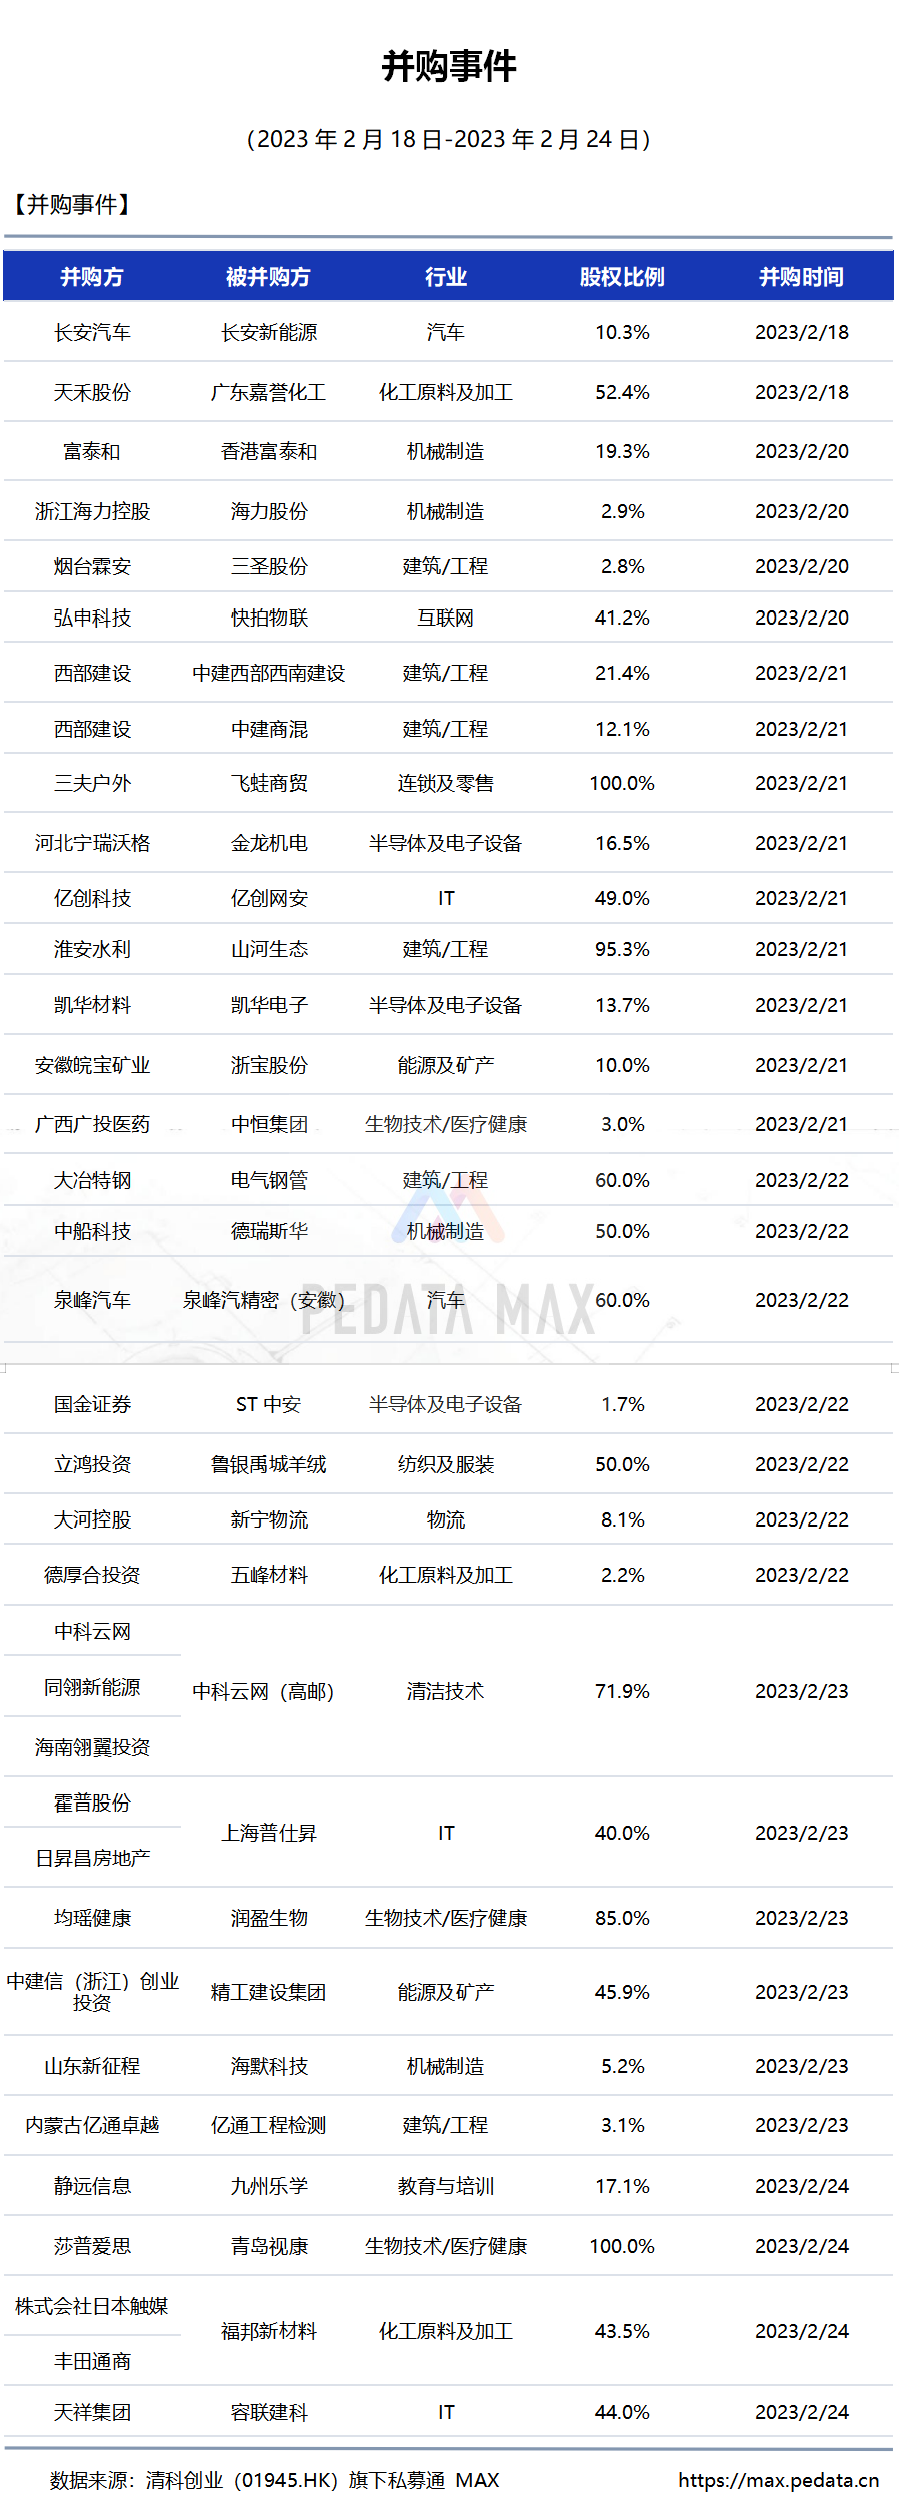Screen dimensions: 899x2508
Task: Click the 并购方 column header
Action: click(x=92, y=277)
